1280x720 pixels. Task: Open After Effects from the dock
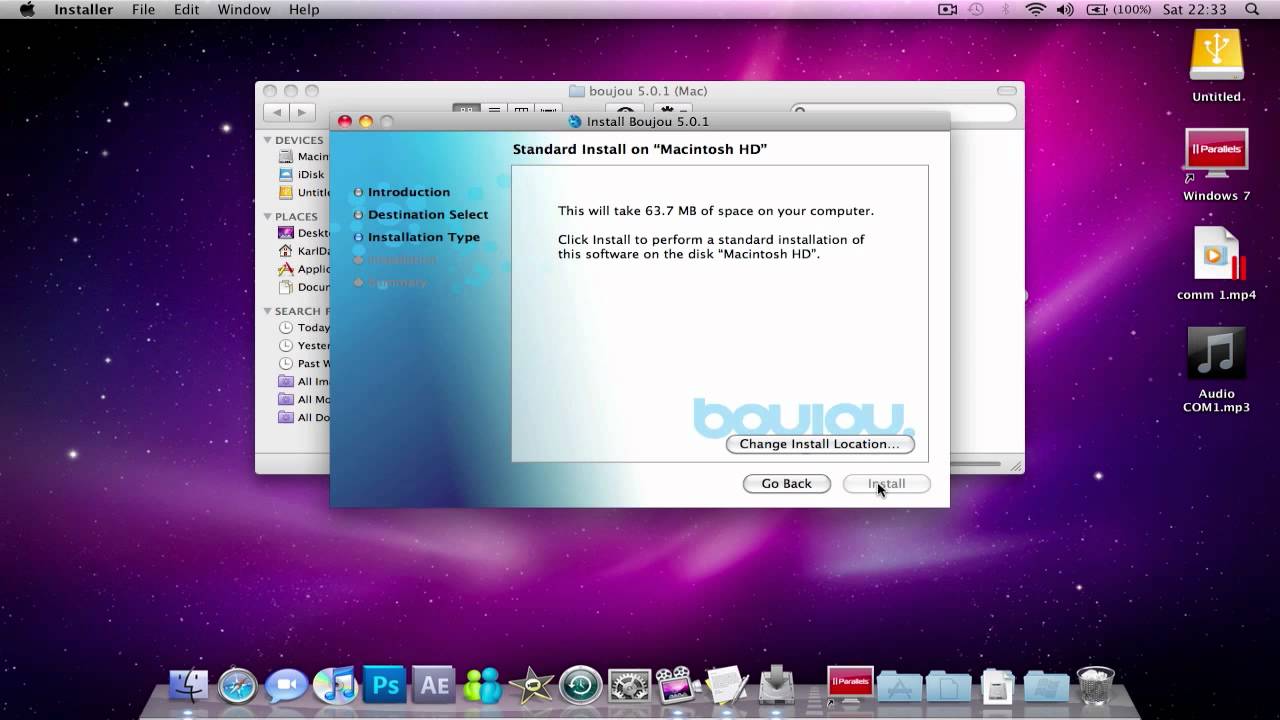[x=433, y=685]
